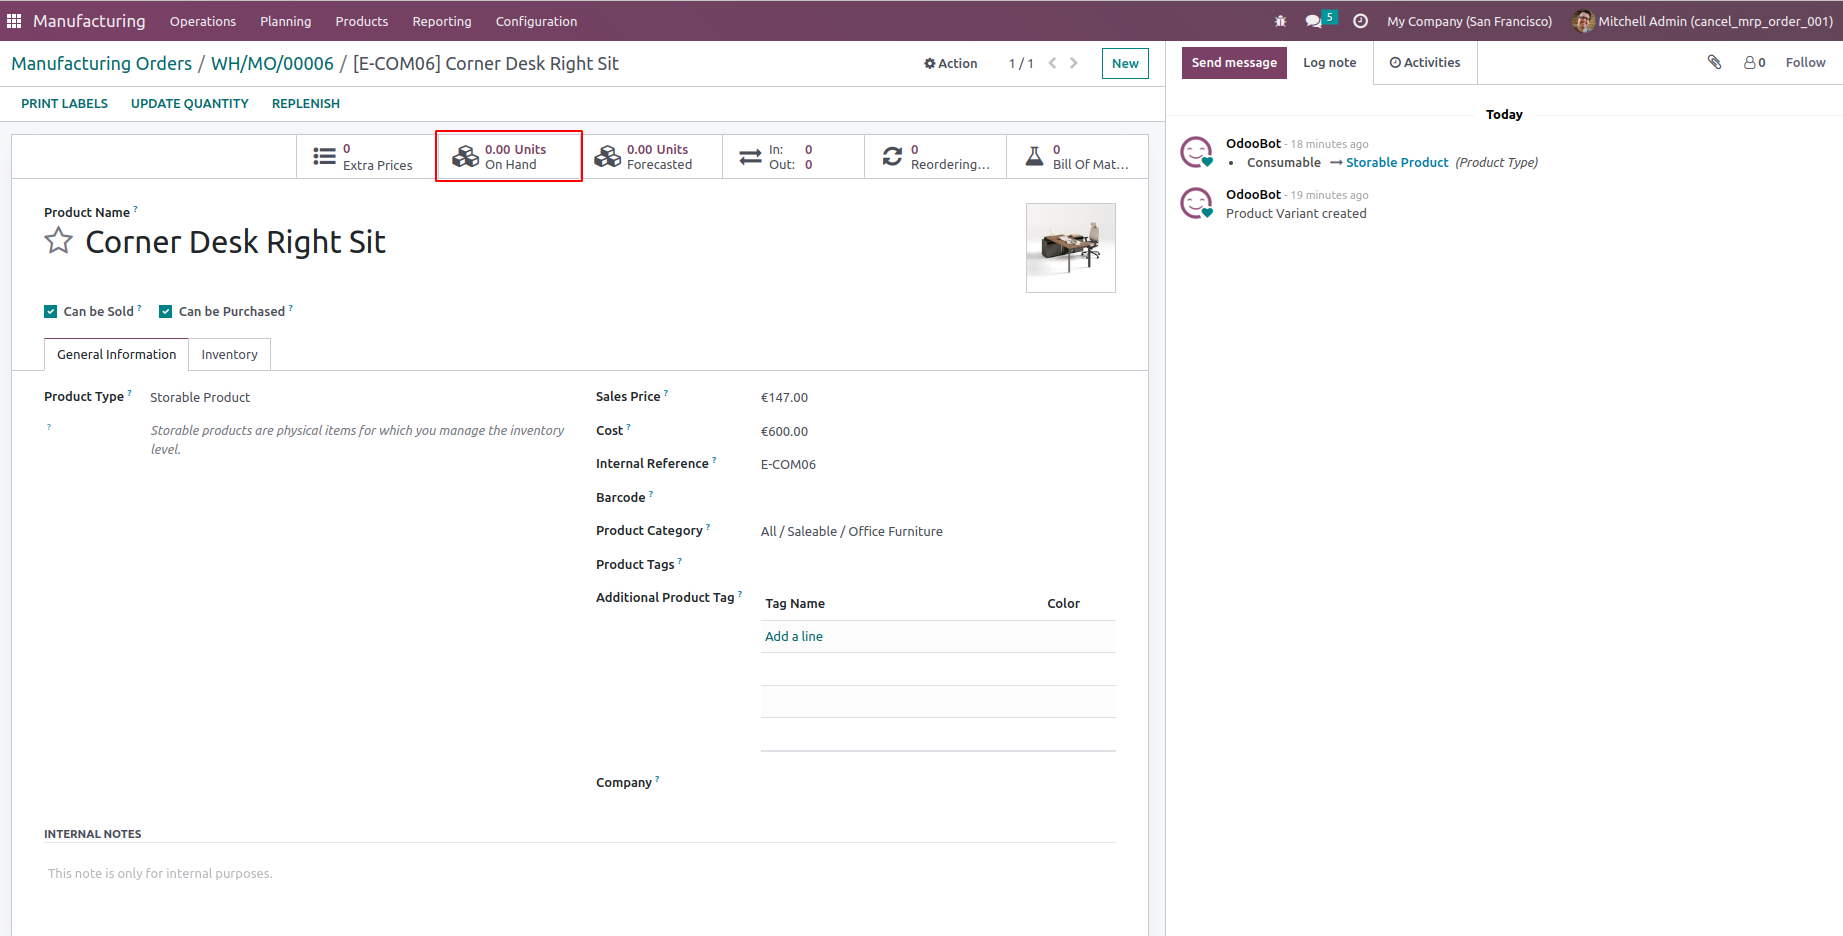Uncheck the Can be Sold checkbox
The width and height of the screenshot is (1843, 936).
(x=51, y=312)
